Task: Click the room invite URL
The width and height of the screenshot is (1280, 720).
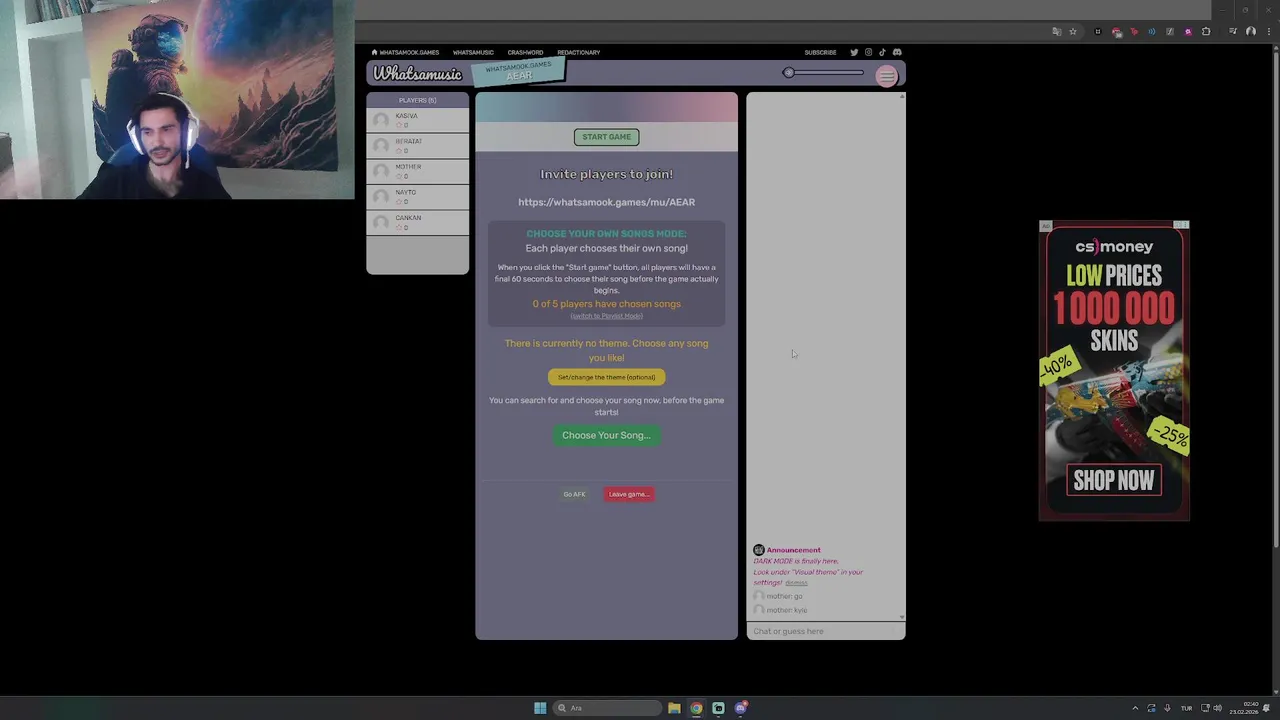Action: tap(606, 202)
